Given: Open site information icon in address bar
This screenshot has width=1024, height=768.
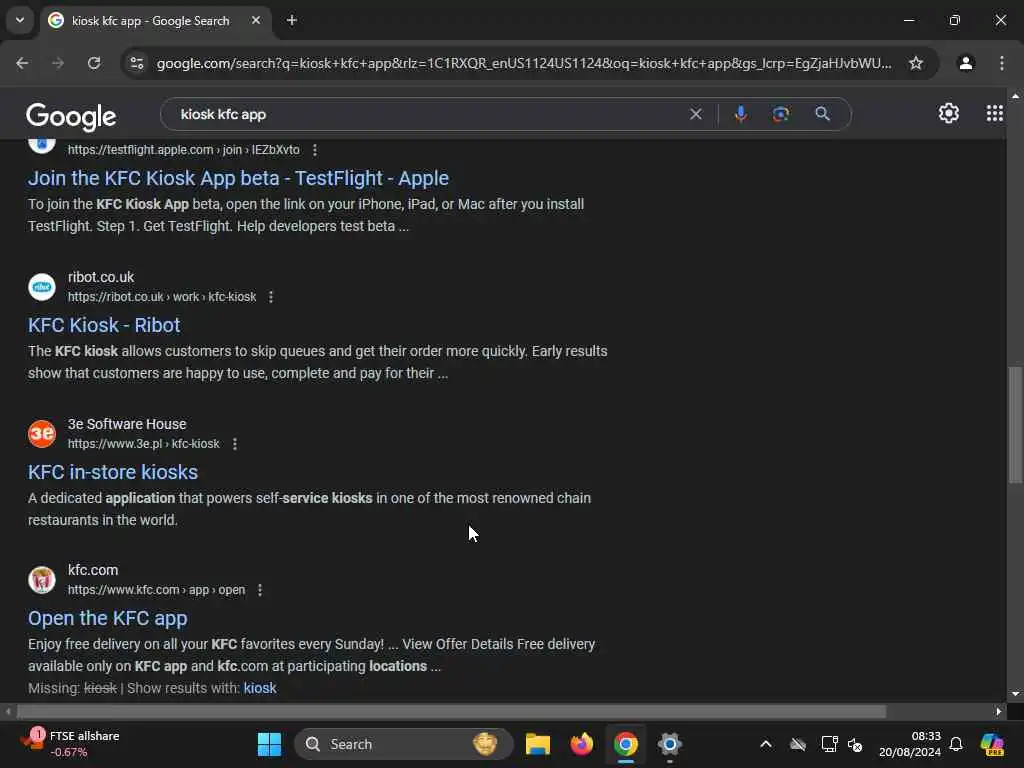Looking at the screenshot, I should tap(137, 63).
